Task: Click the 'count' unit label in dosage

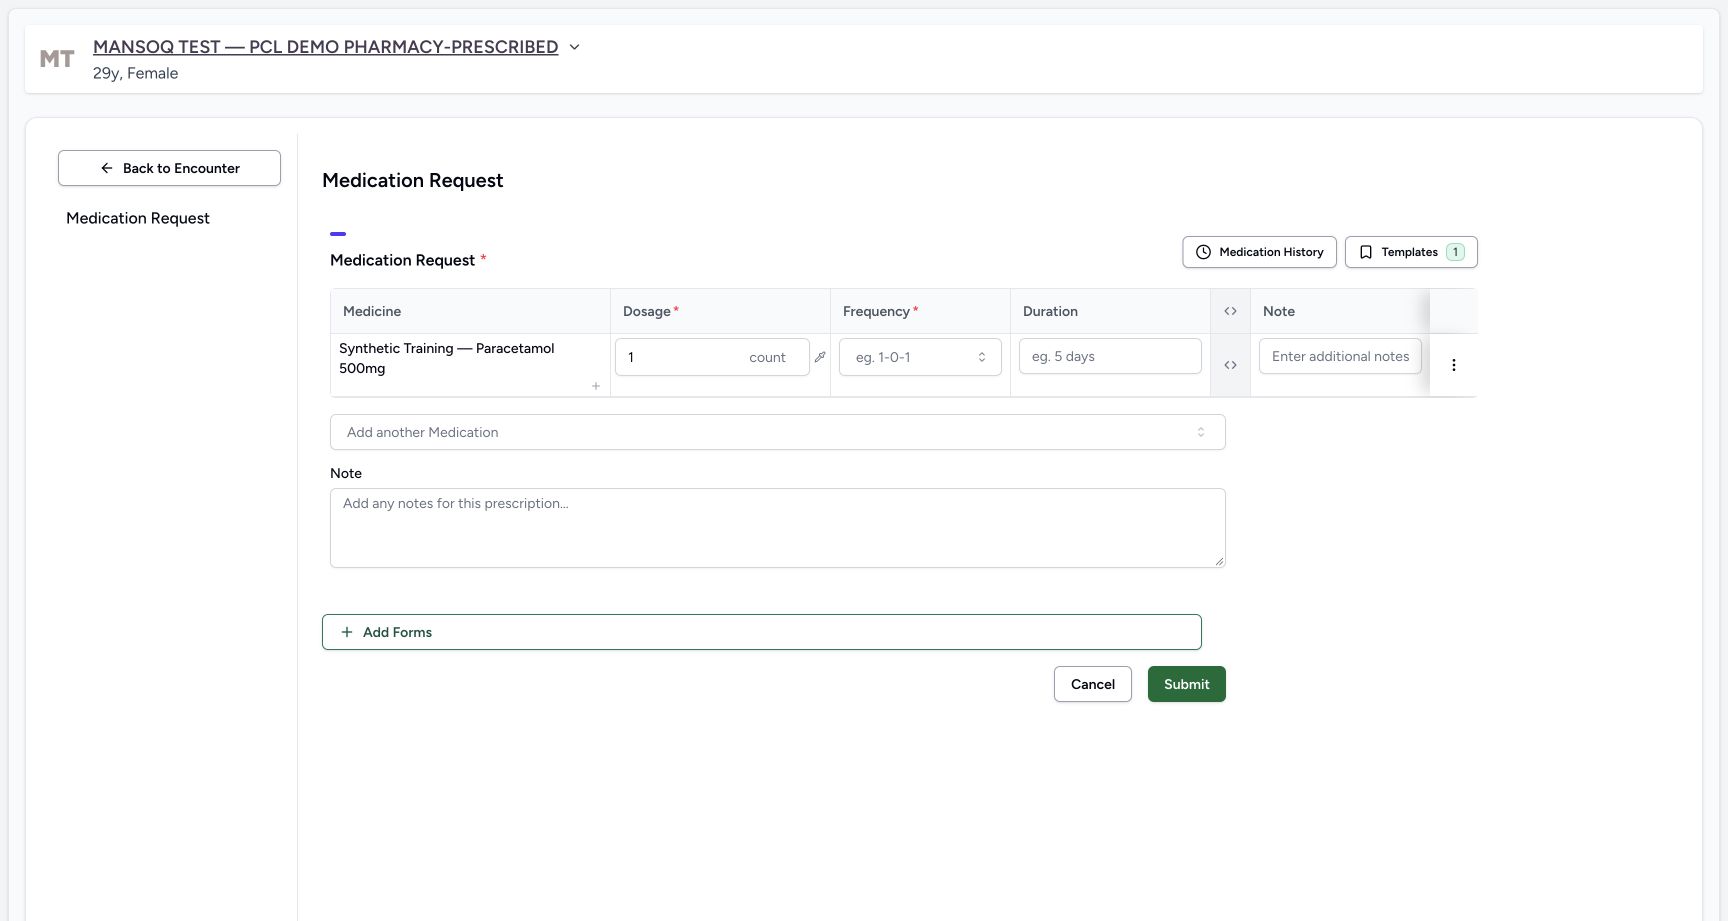Action: pyautogui.click(x=767, y=357)
